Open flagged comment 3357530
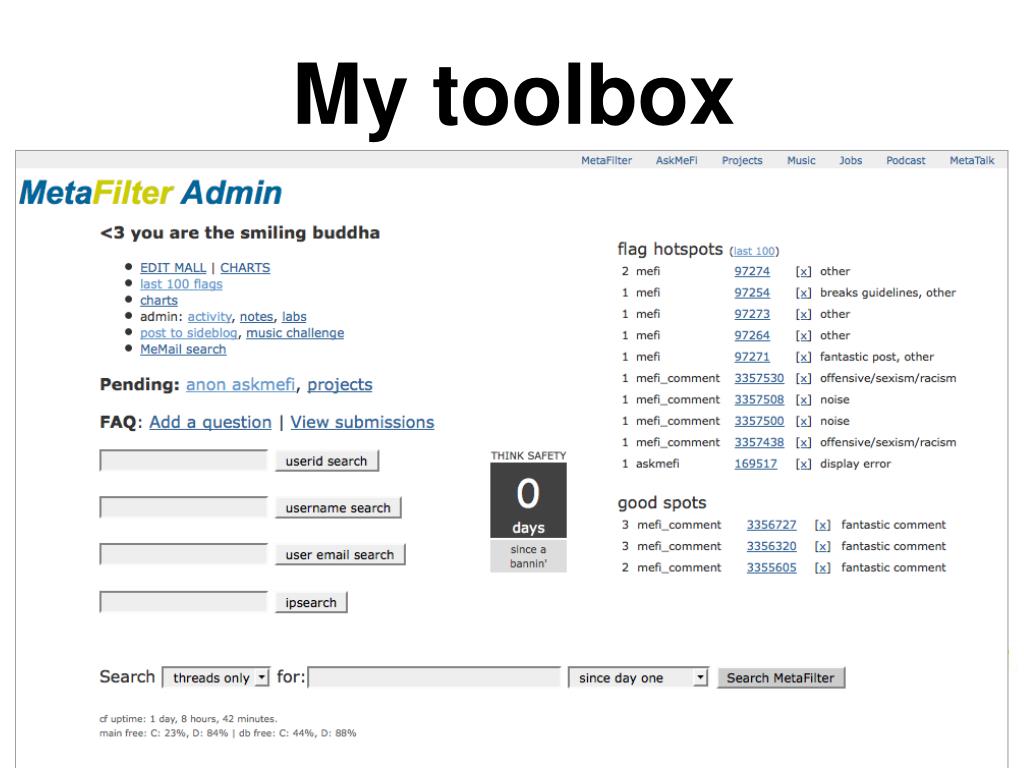 point(759,378)
